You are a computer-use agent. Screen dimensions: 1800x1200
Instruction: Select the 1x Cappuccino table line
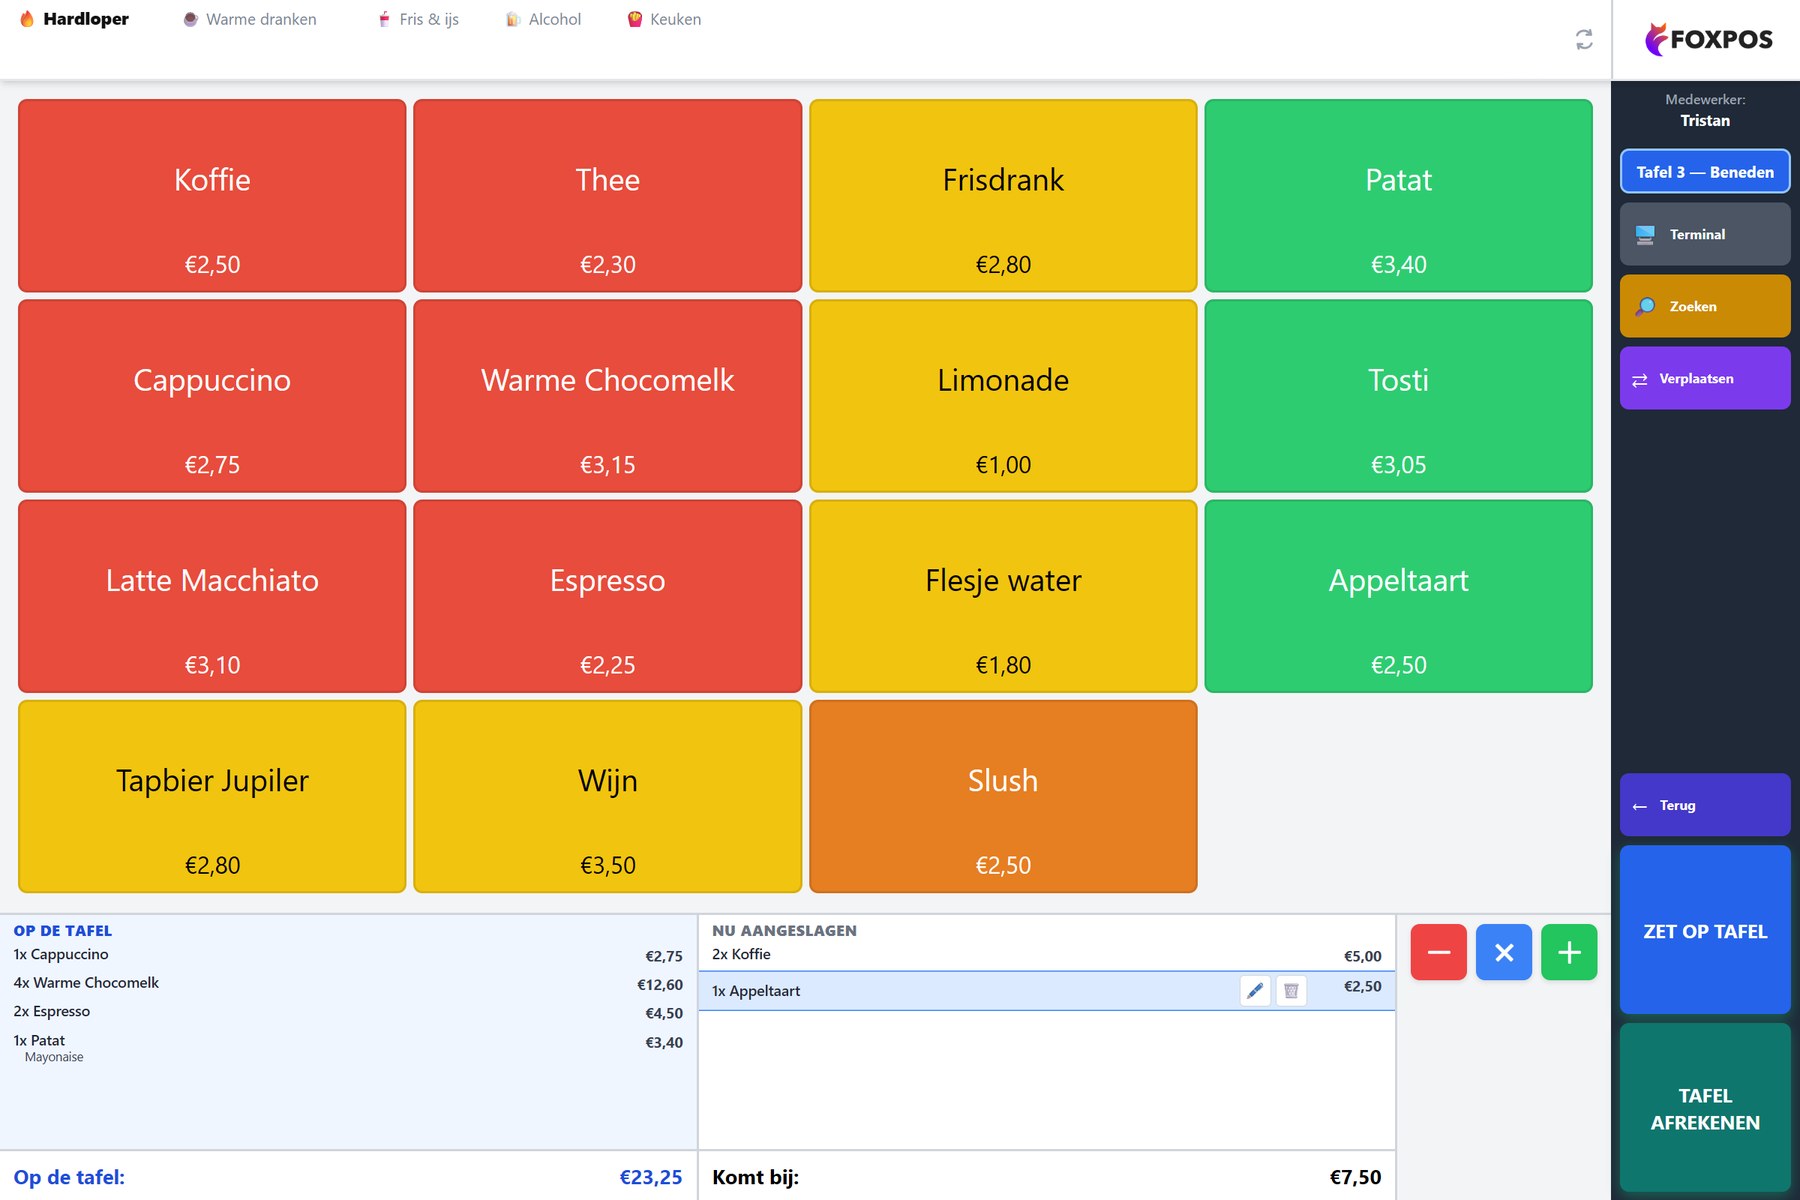tap(348, 955)
